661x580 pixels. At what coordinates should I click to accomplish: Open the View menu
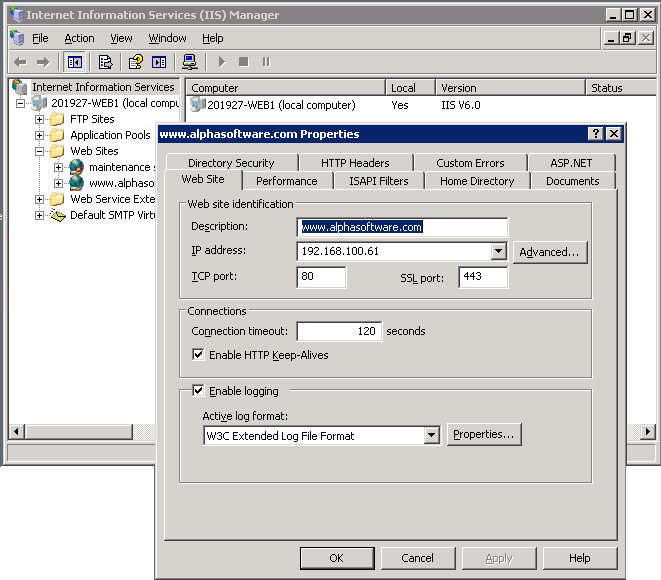(x=121, y=38)
